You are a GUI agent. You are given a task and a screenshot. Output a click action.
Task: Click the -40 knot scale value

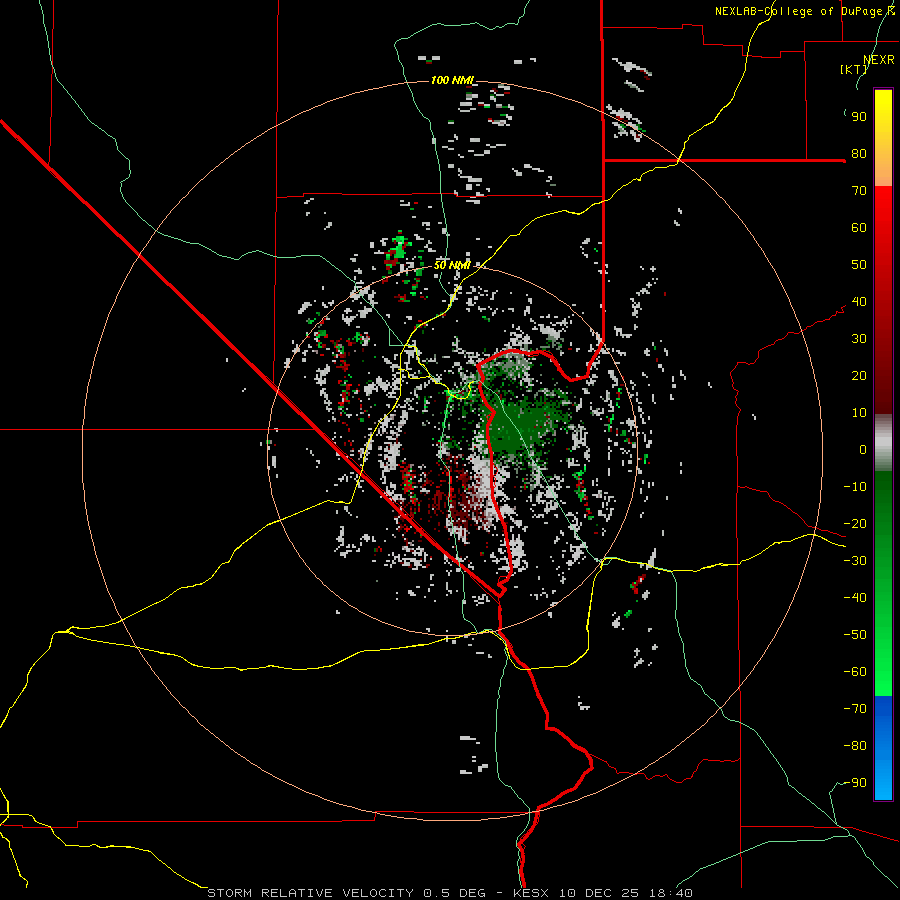(855, 598)
